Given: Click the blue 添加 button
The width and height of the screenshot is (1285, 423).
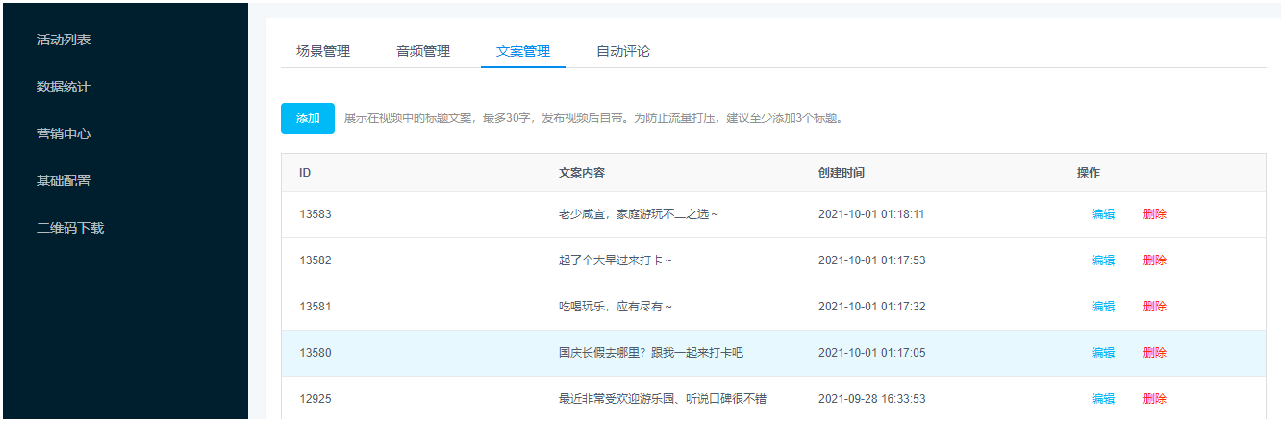Looking at the screenshot, I should coord(308,118).
